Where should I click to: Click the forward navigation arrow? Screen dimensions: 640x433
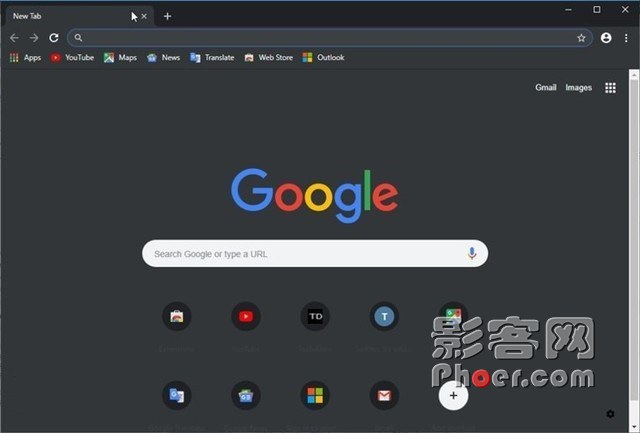34,38
